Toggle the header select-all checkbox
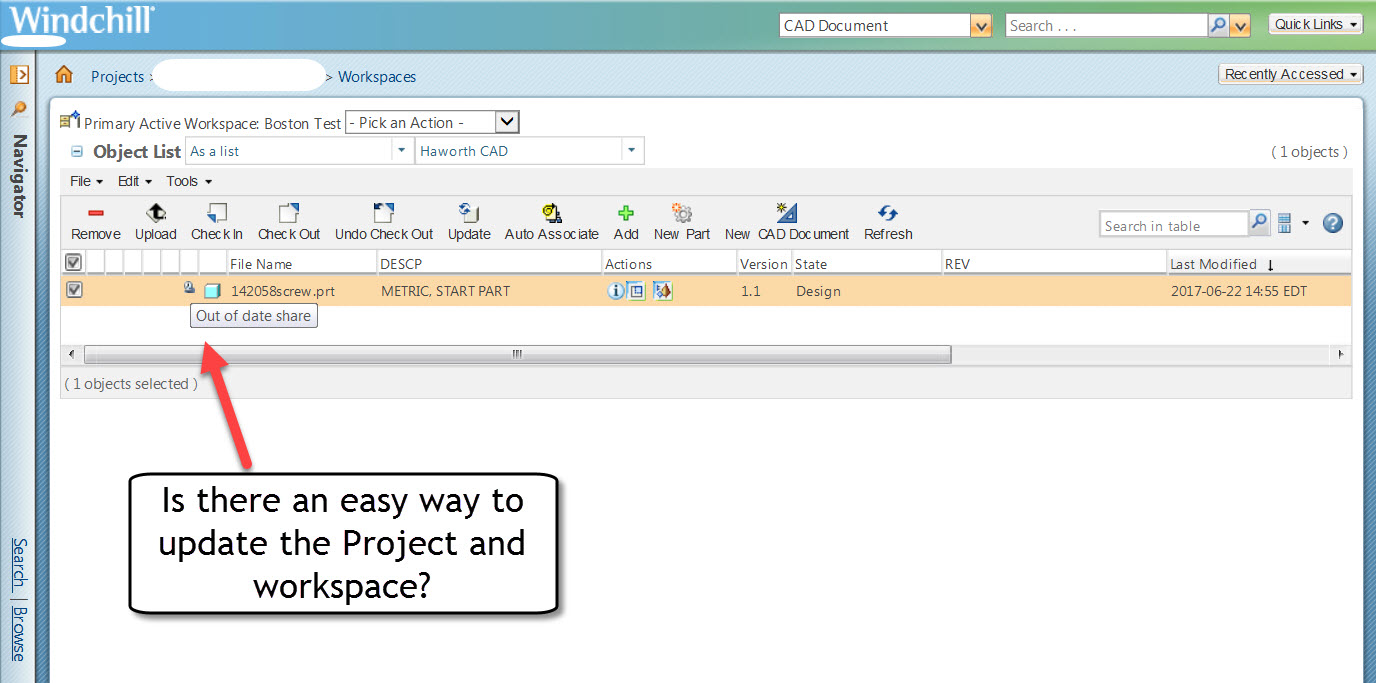Screen dimensions: 1376x683 coord(72,261)
